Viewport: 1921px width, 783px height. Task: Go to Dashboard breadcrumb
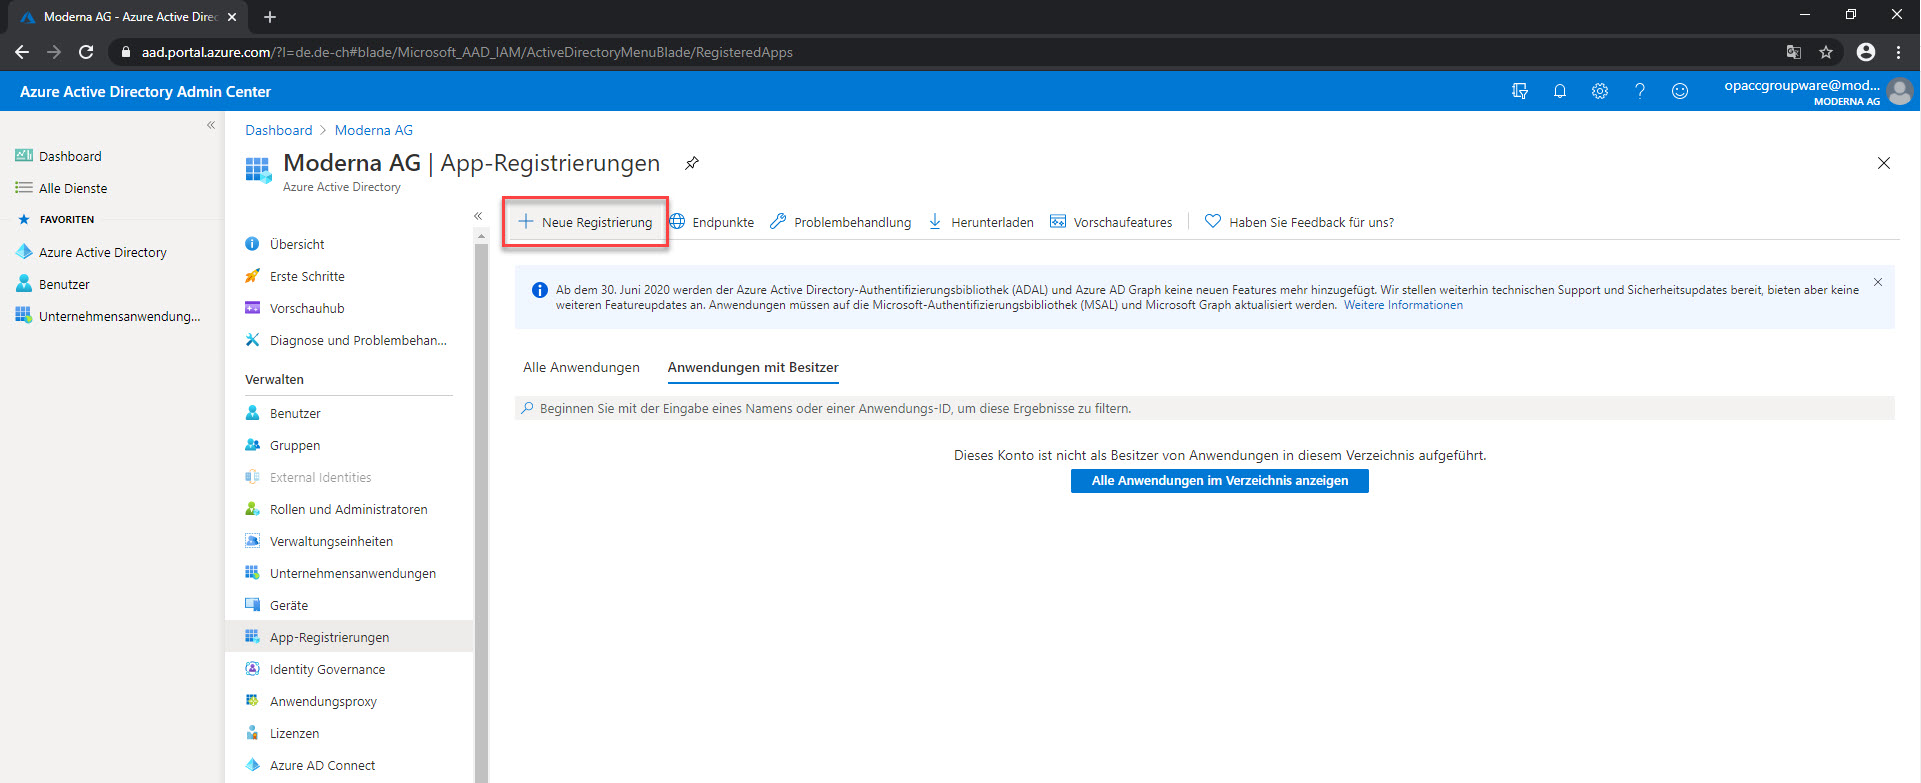(x=279, y=130)
